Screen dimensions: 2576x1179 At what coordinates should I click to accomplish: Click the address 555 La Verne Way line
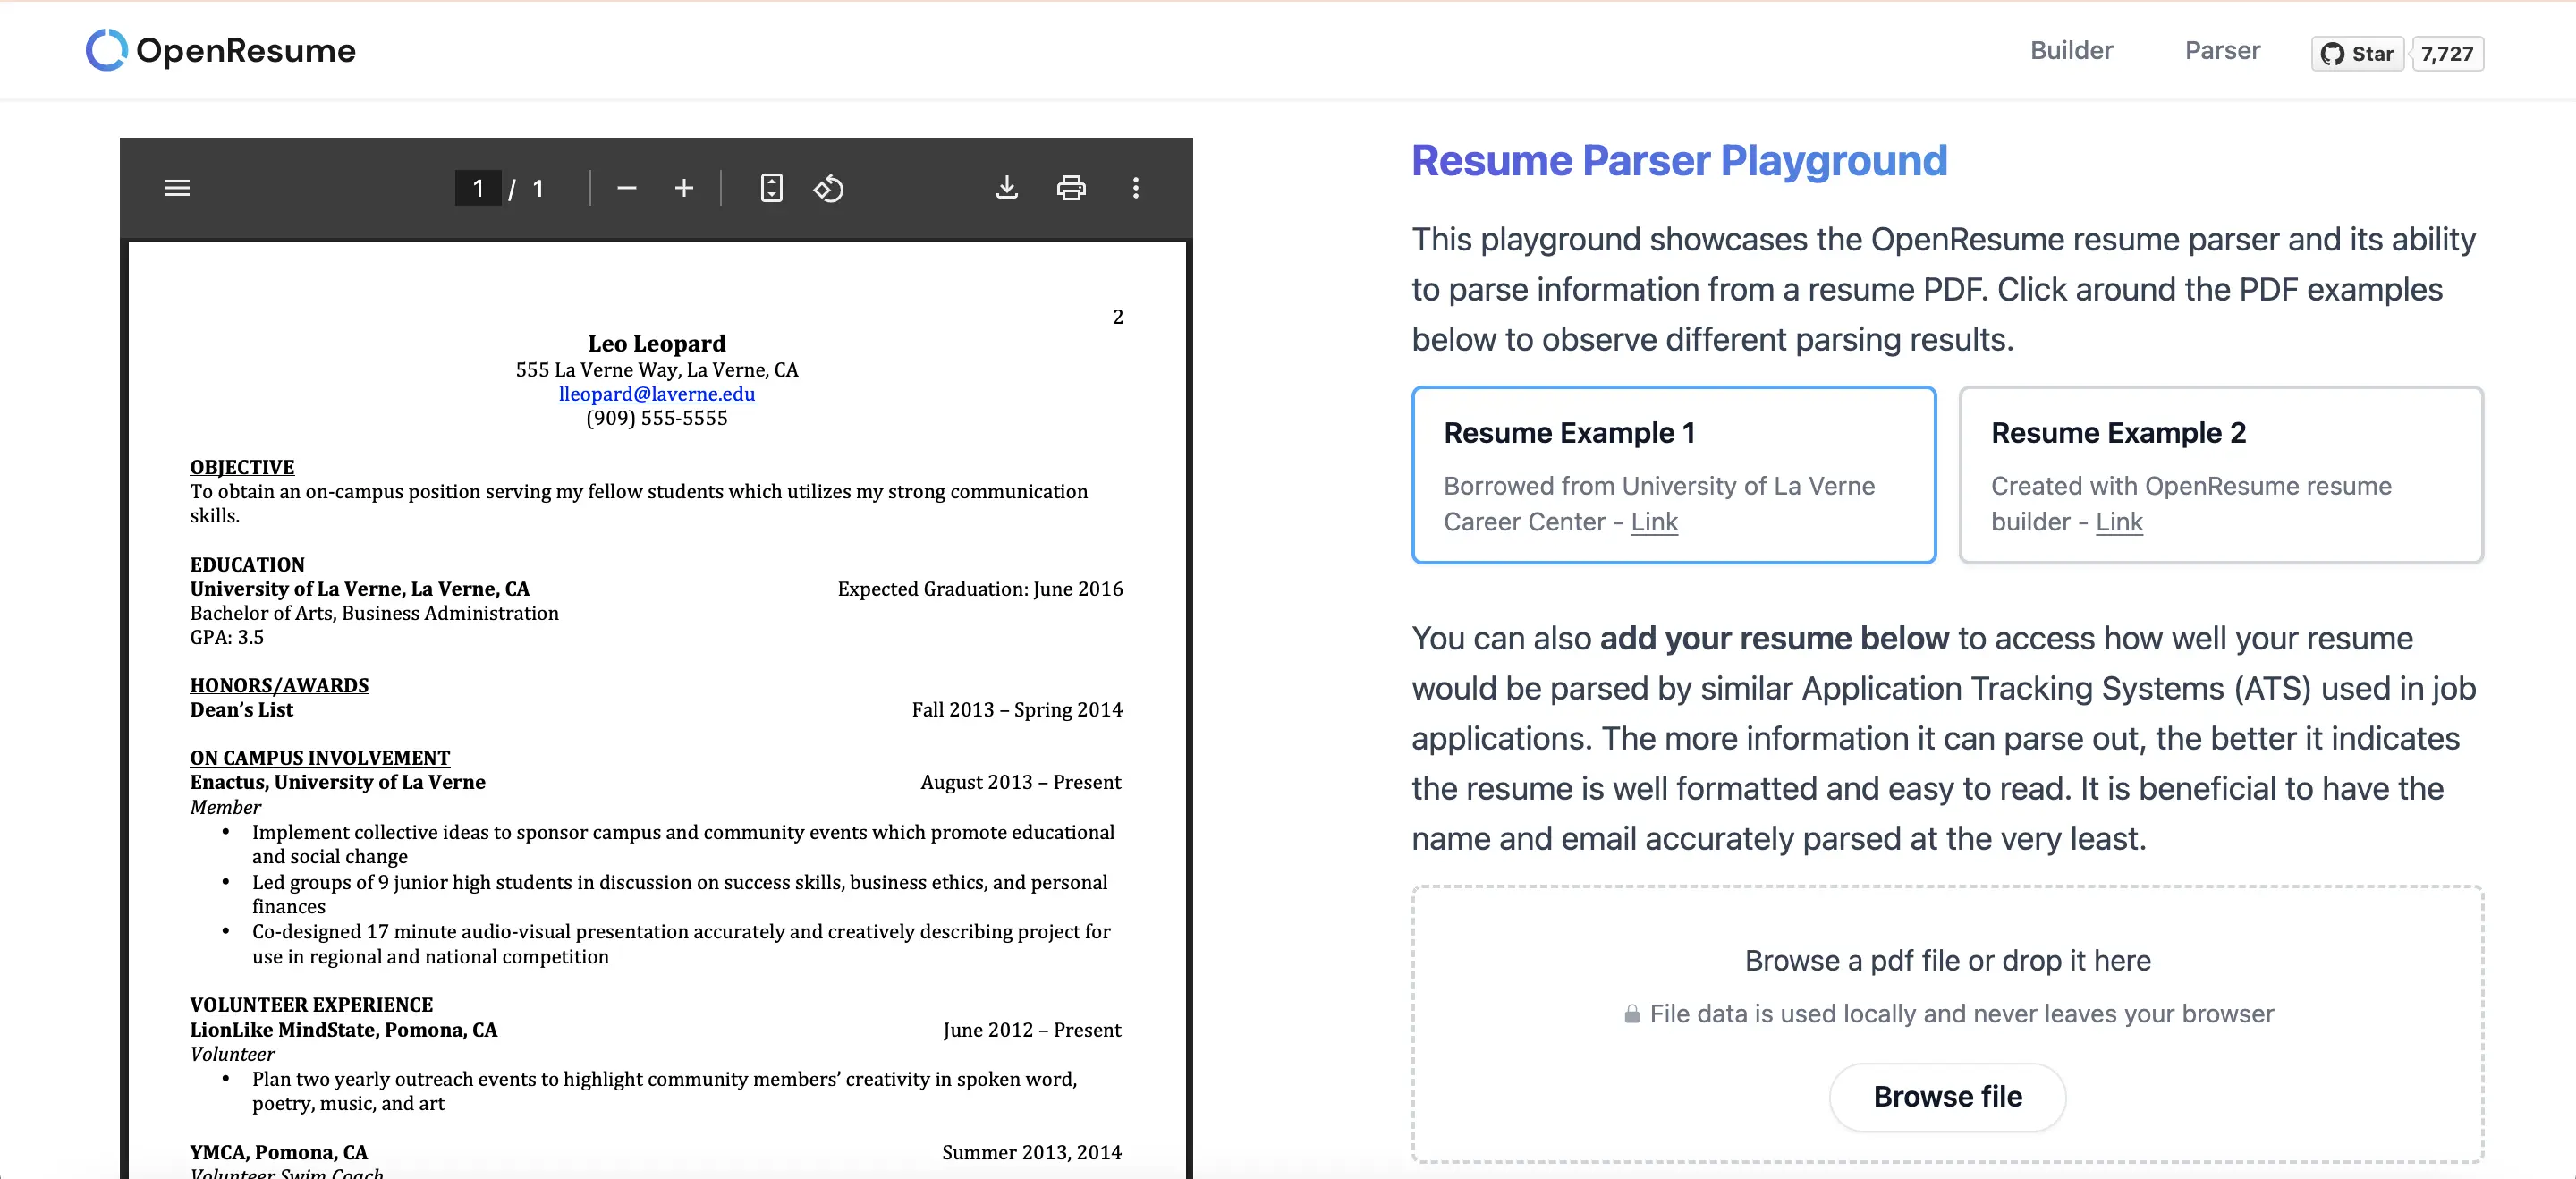click(x=657, y=370)
